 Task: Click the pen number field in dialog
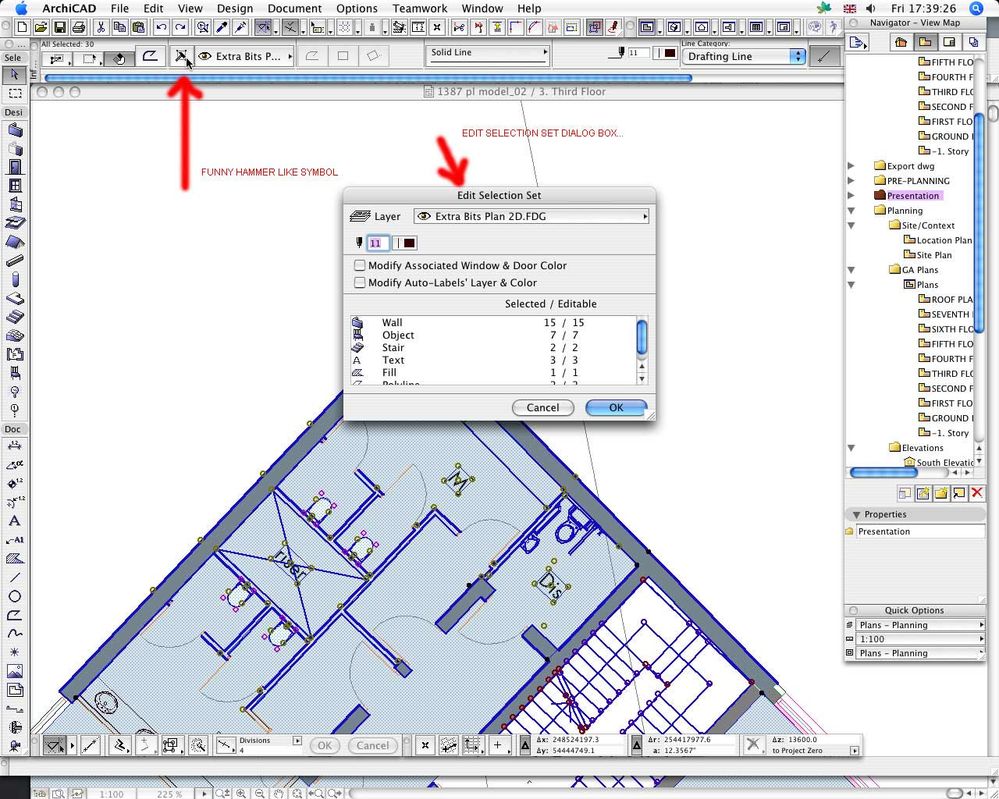click(x=378, y=243)
